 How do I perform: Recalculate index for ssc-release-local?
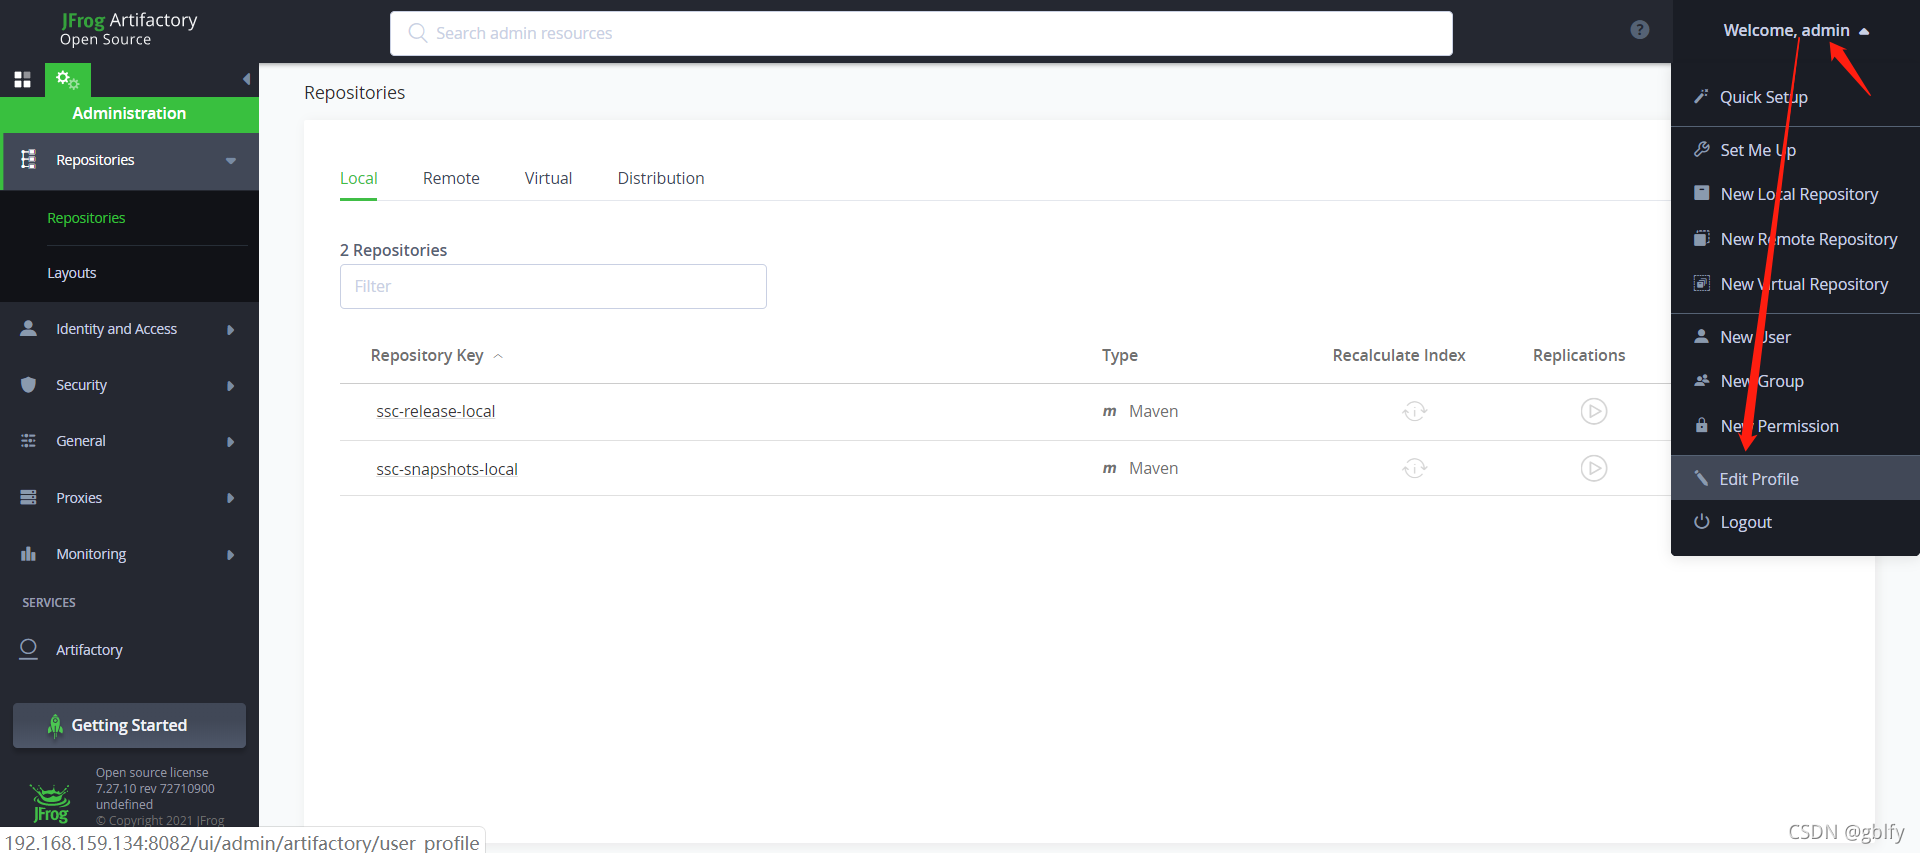[1414, 411]
